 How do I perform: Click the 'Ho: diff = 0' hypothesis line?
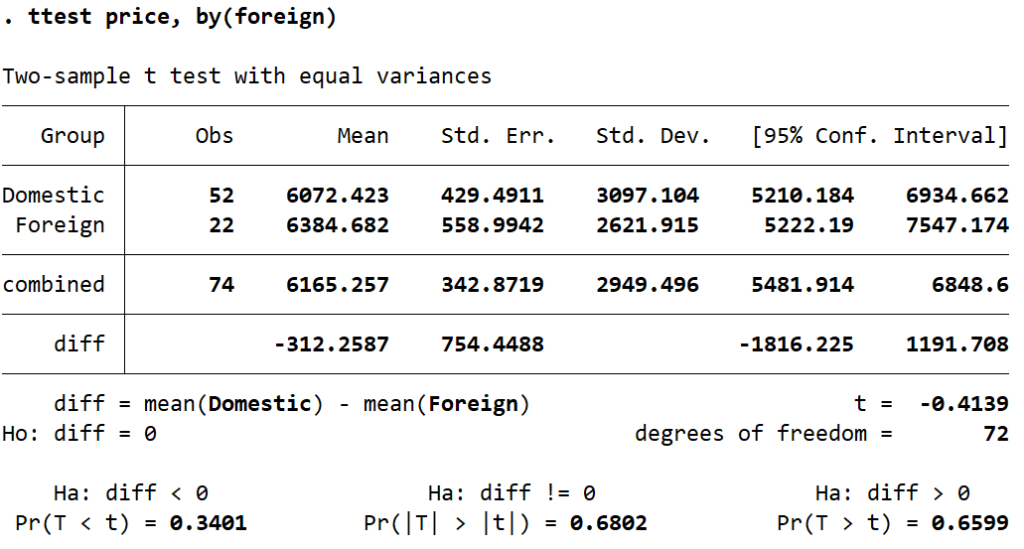pos(80,434)
